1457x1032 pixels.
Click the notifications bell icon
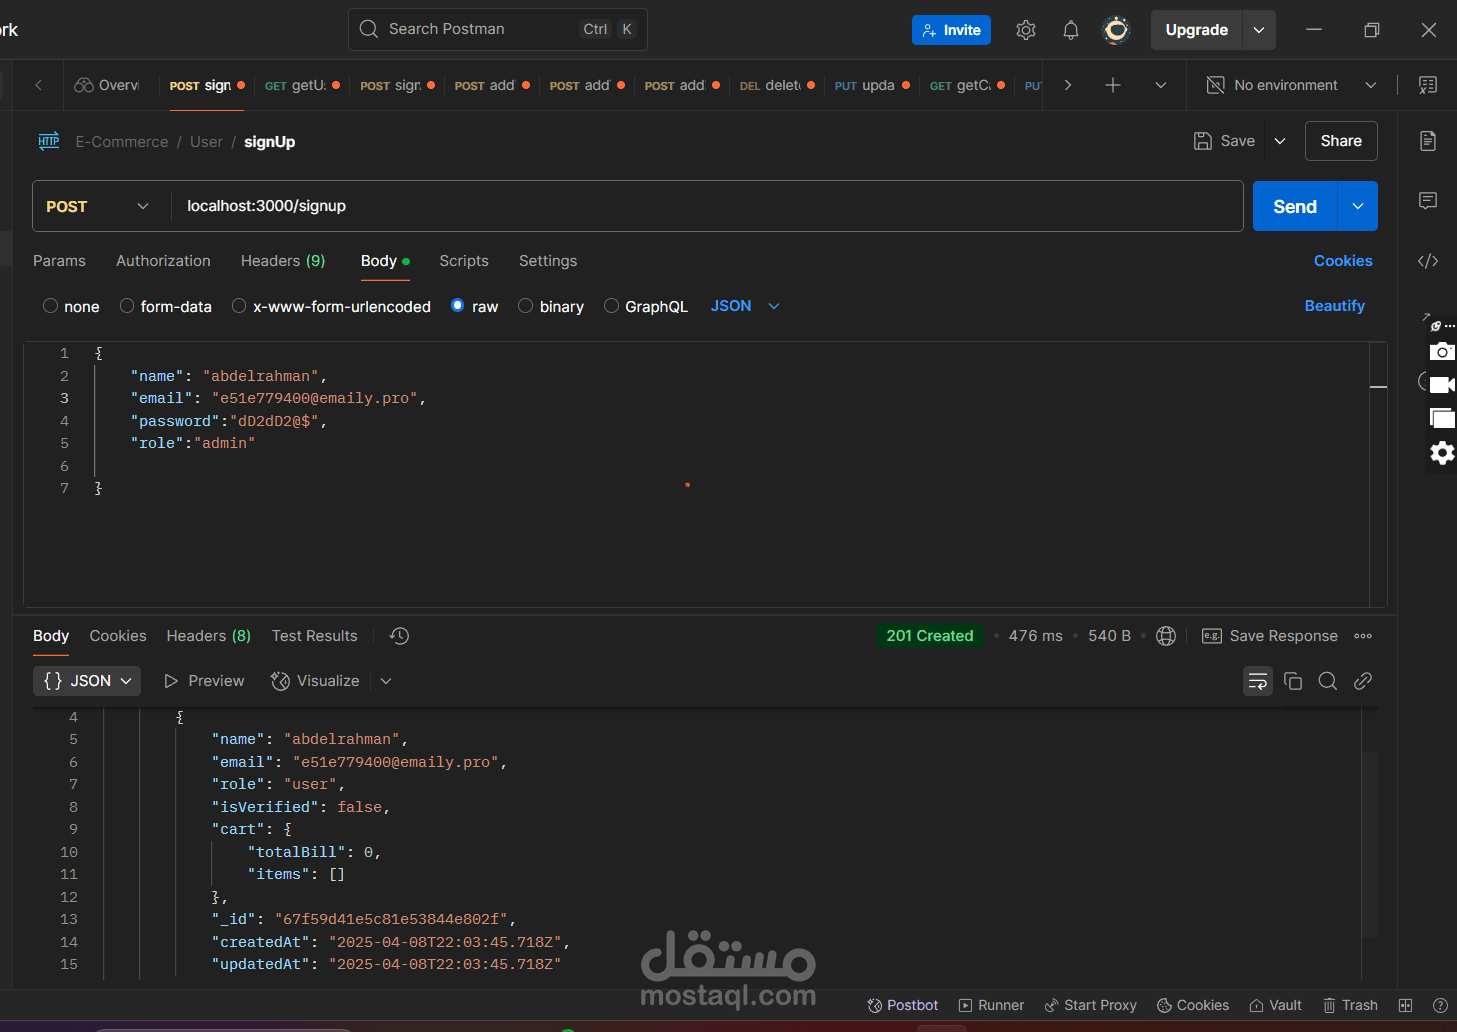[1070, 30]
